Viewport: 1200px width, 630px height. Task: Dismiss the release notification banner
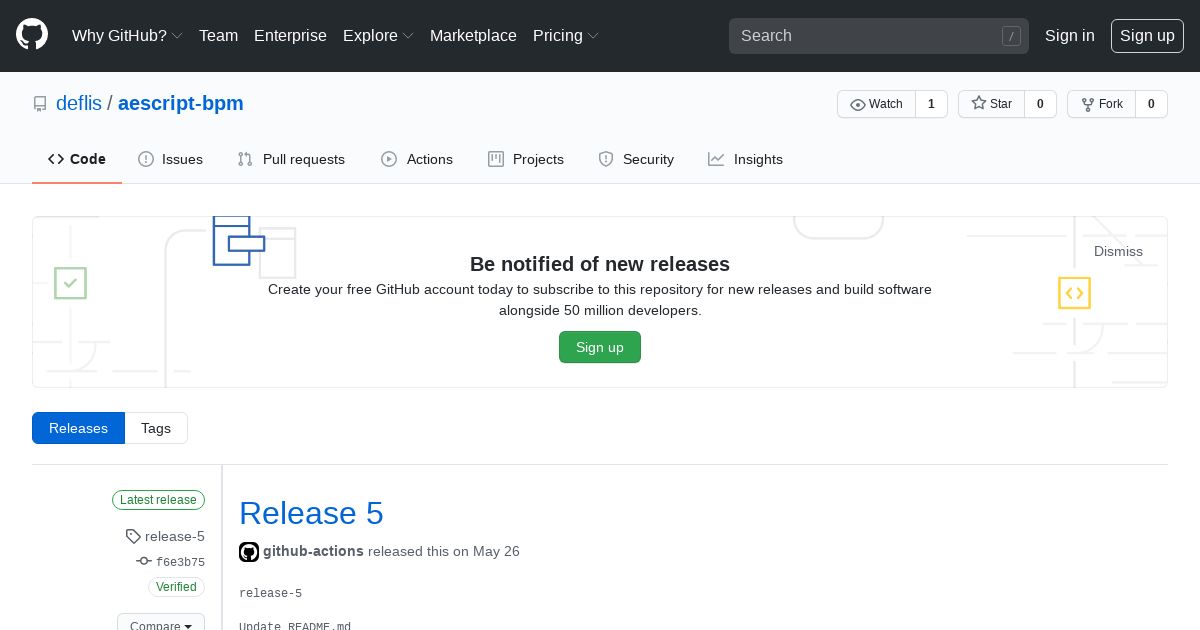click(x=1118, y=251)
